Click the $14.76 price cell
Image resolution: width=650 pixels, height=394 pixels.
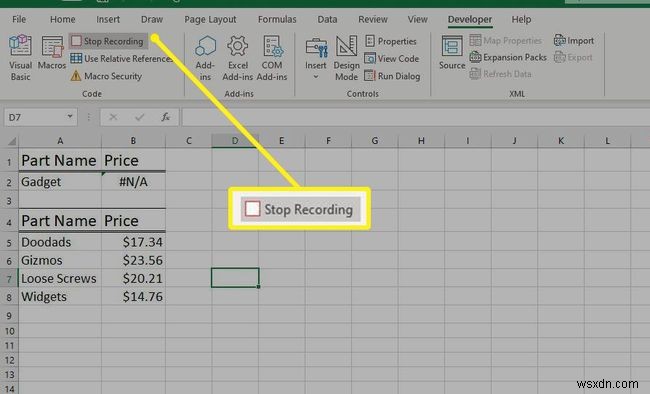click(x=133, y=297)
